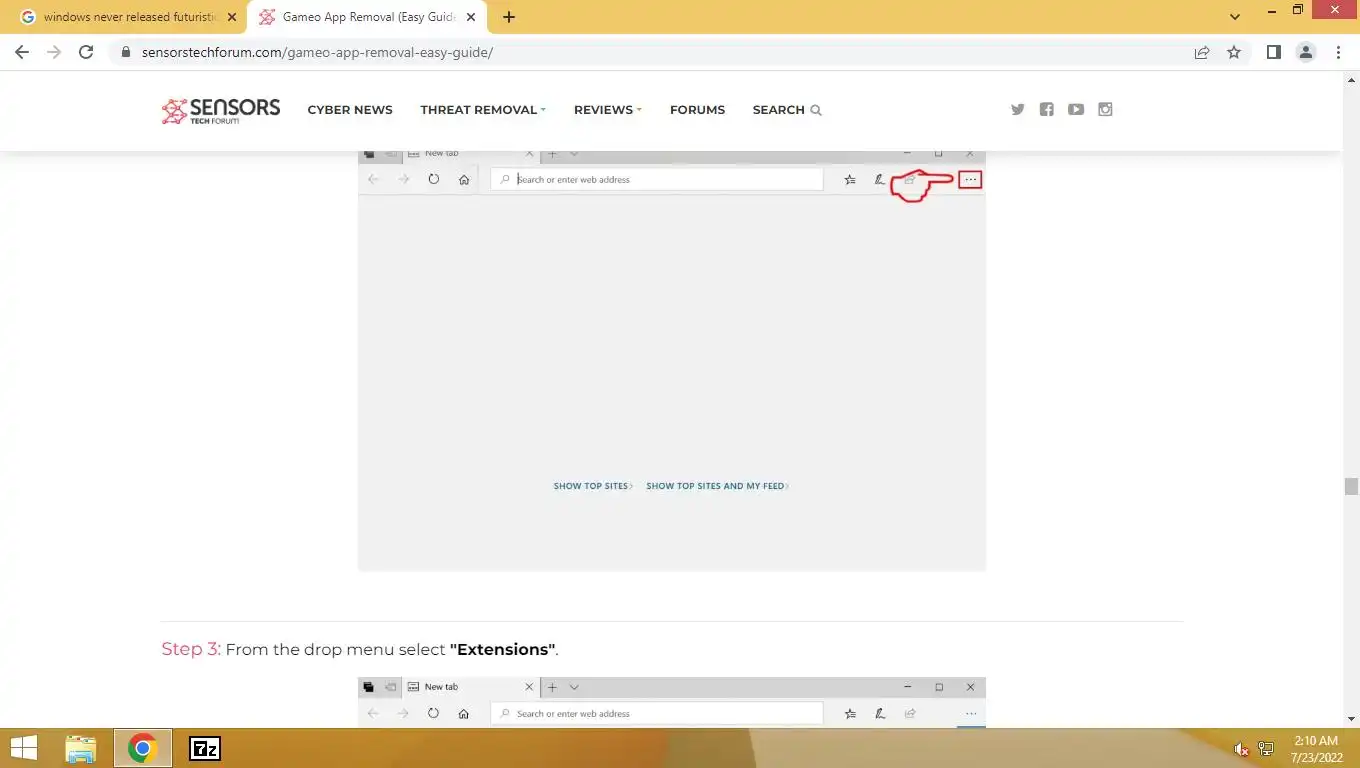Open CYBER NEWS section

(x=350, y=110)
